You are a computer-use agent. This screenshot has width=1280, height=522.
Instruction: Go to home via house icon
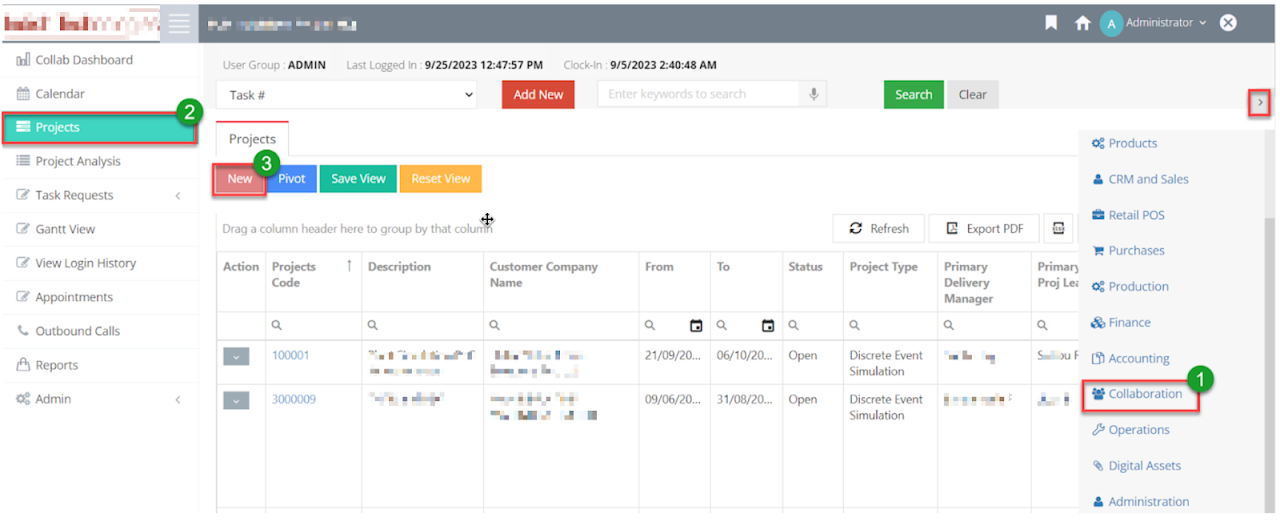(x=1082, y=23)
